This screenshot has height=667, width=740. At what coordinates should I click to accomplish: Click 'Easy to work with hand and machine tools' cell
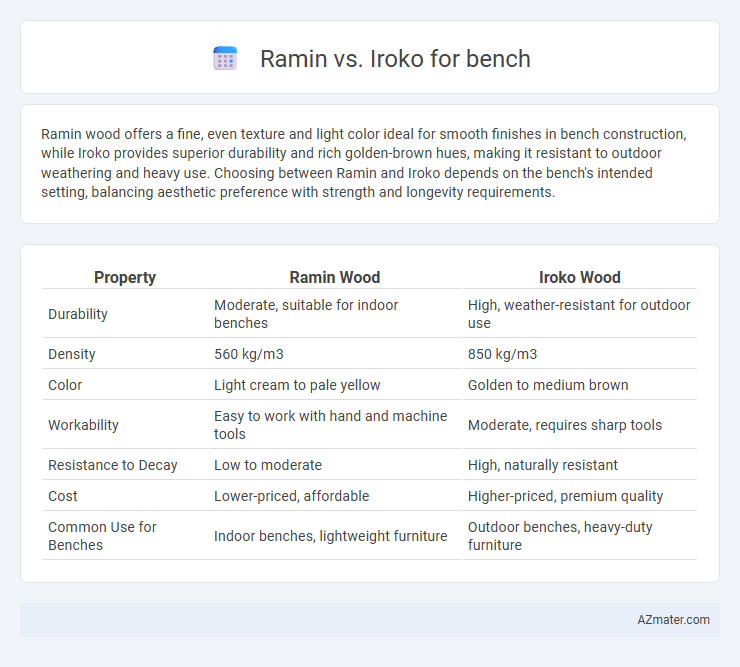tap(334, 425)
